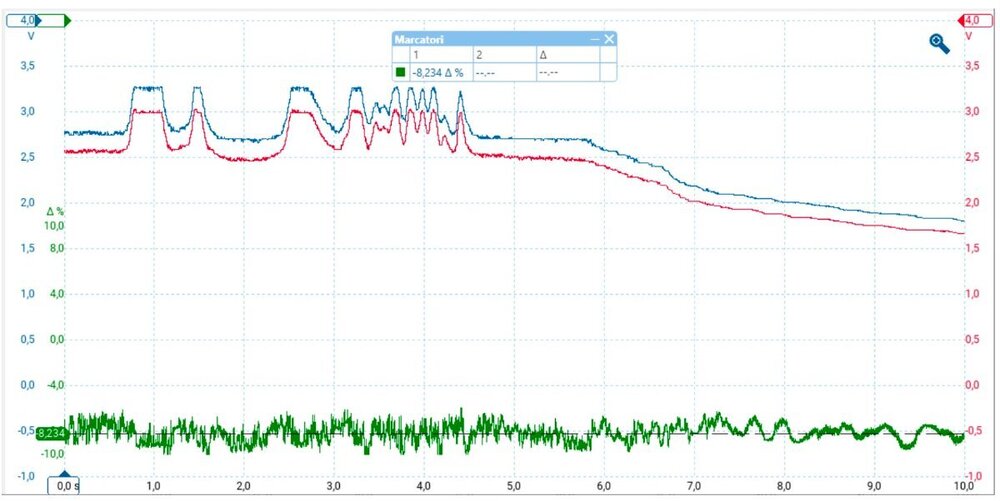Click the red V unit label on right axis
Image resolution: width=1000 pixels, height=501 pixels.
[968, 36]
